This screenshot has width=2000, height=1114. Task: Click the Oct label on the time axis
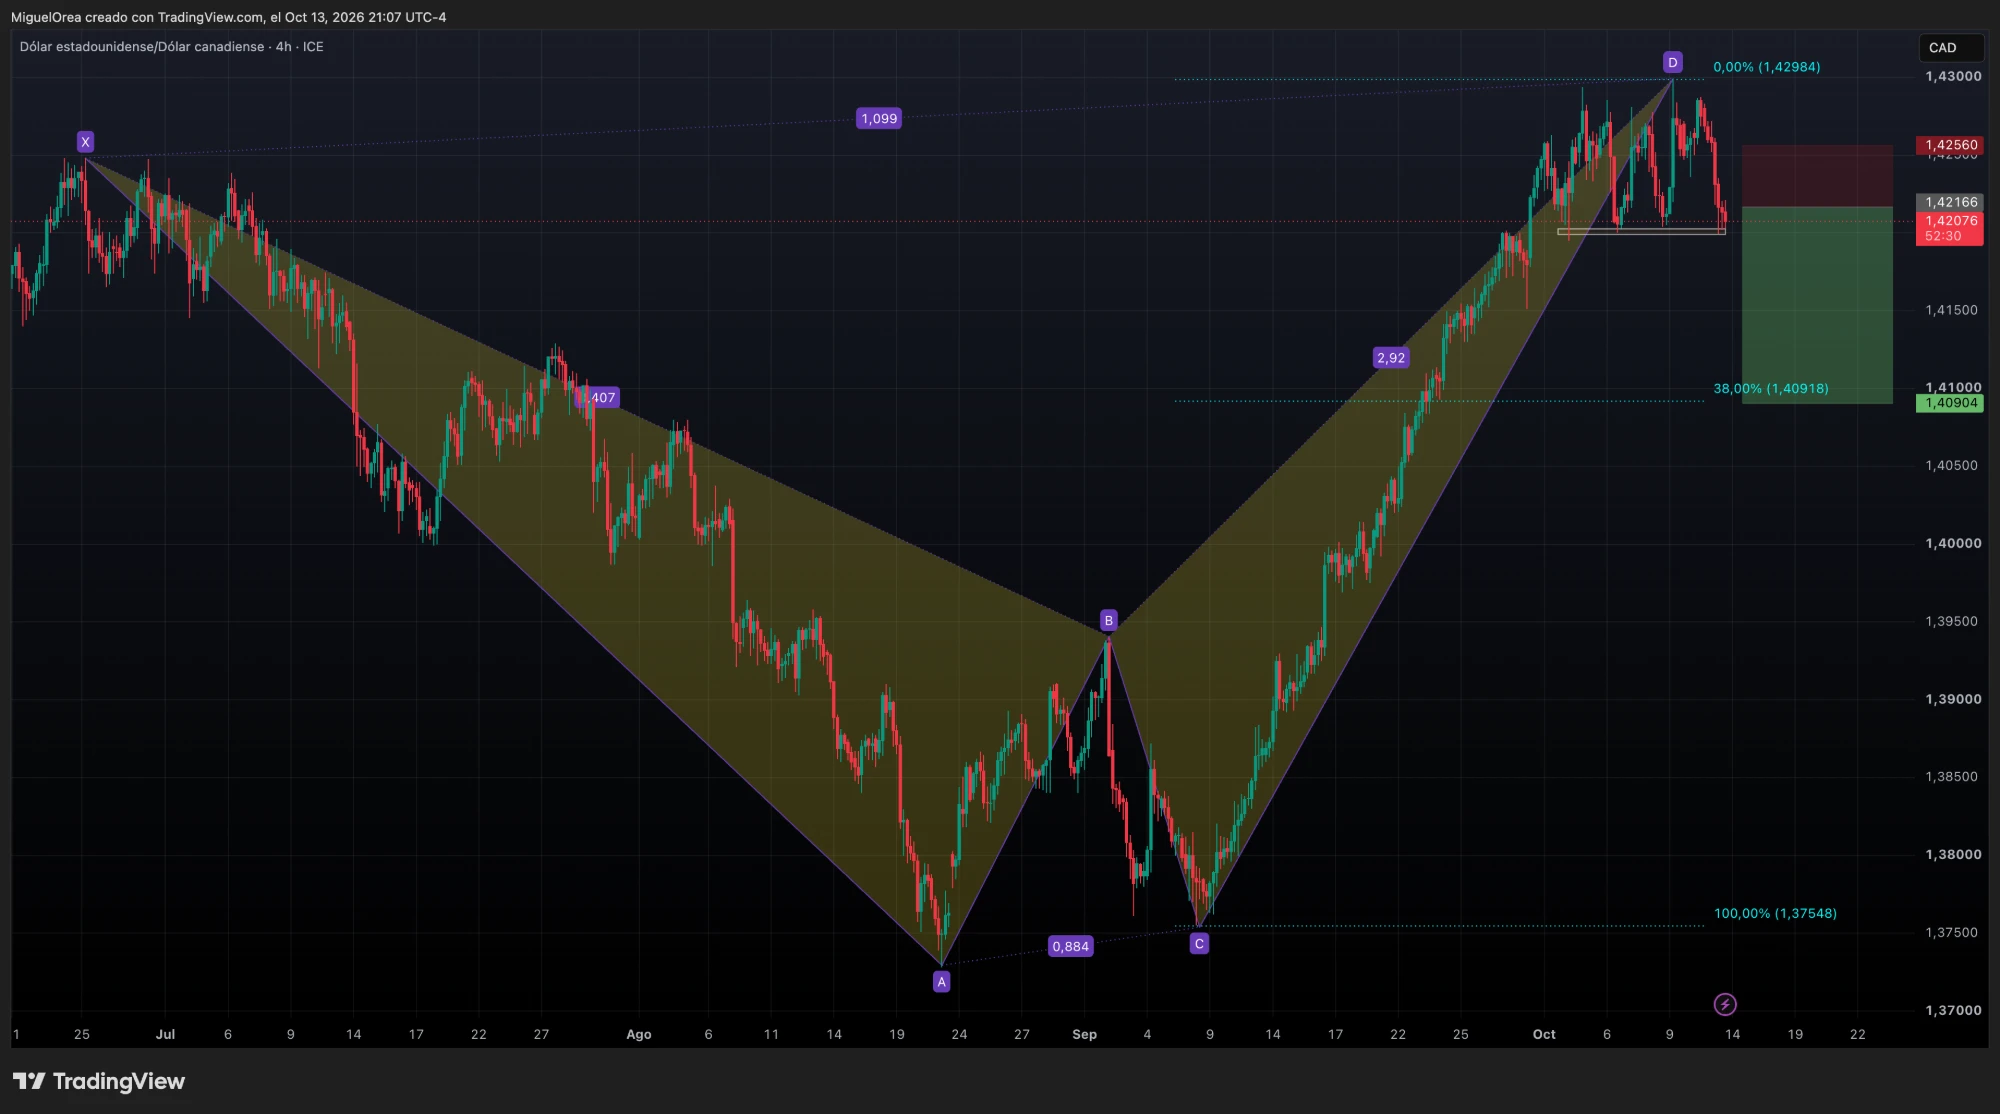pyautogui.click(x=1544, y=1034)
